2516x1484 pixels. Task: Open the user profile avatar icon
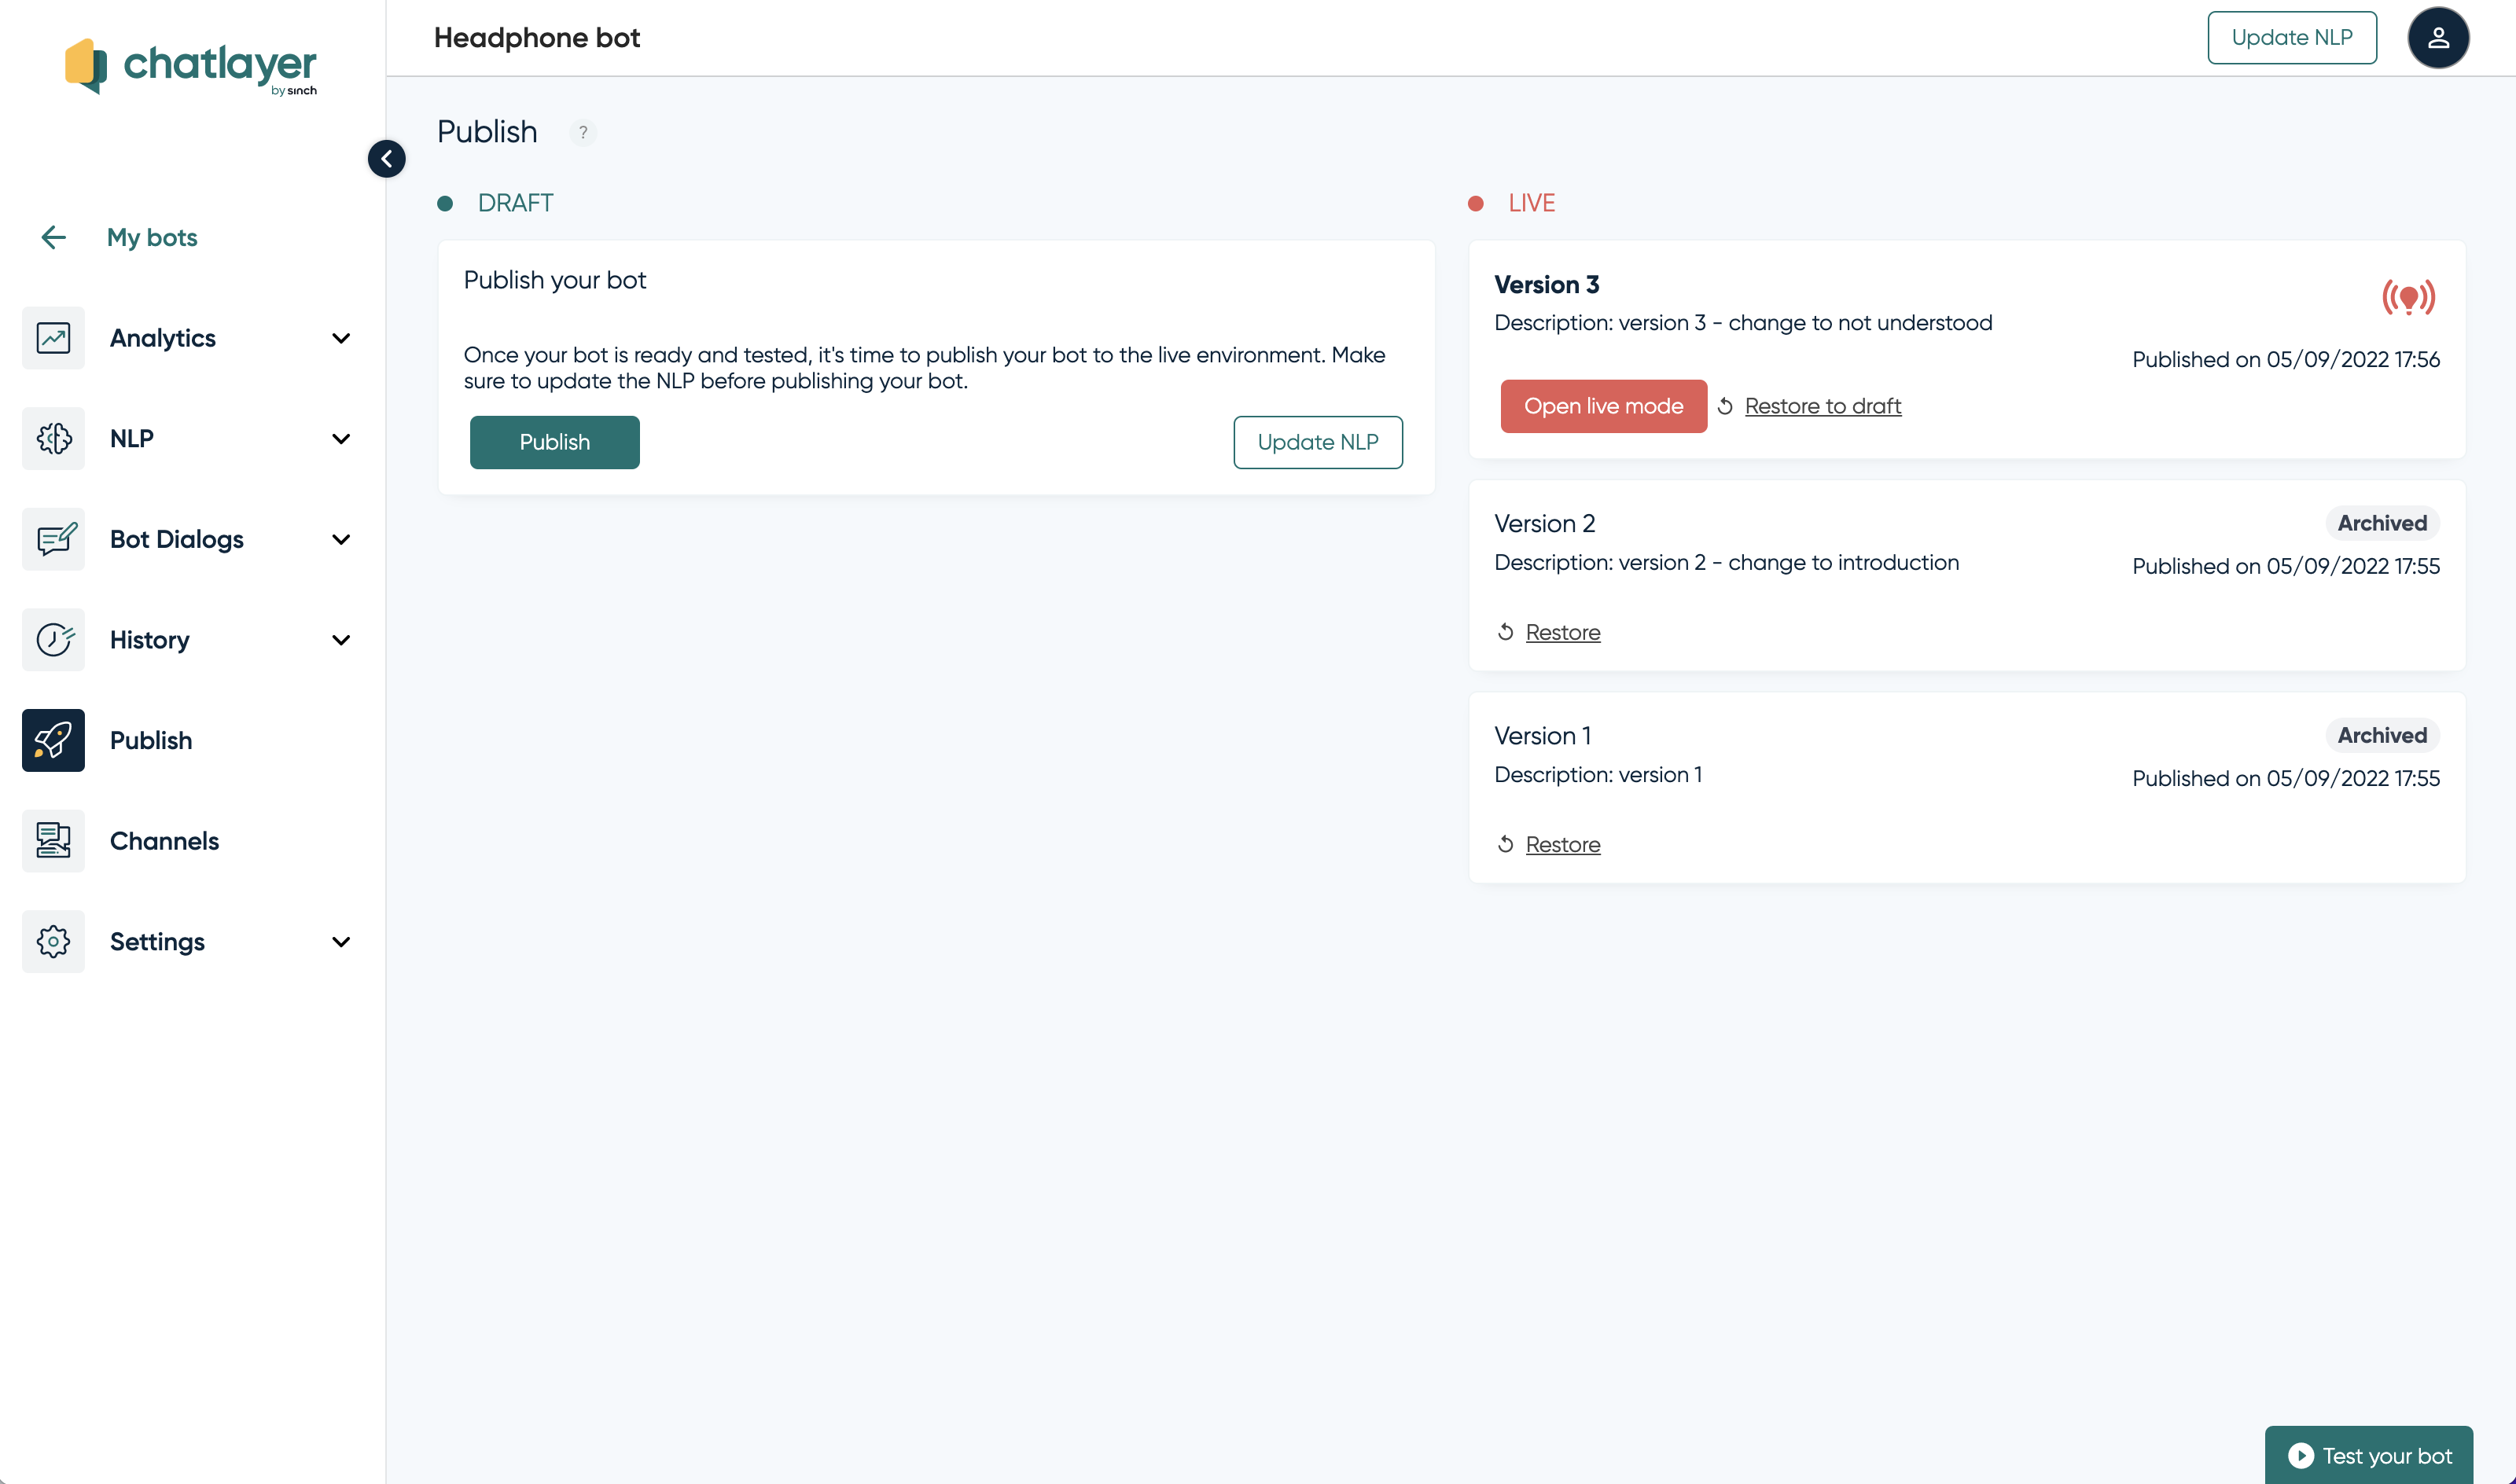(2437, 38)
